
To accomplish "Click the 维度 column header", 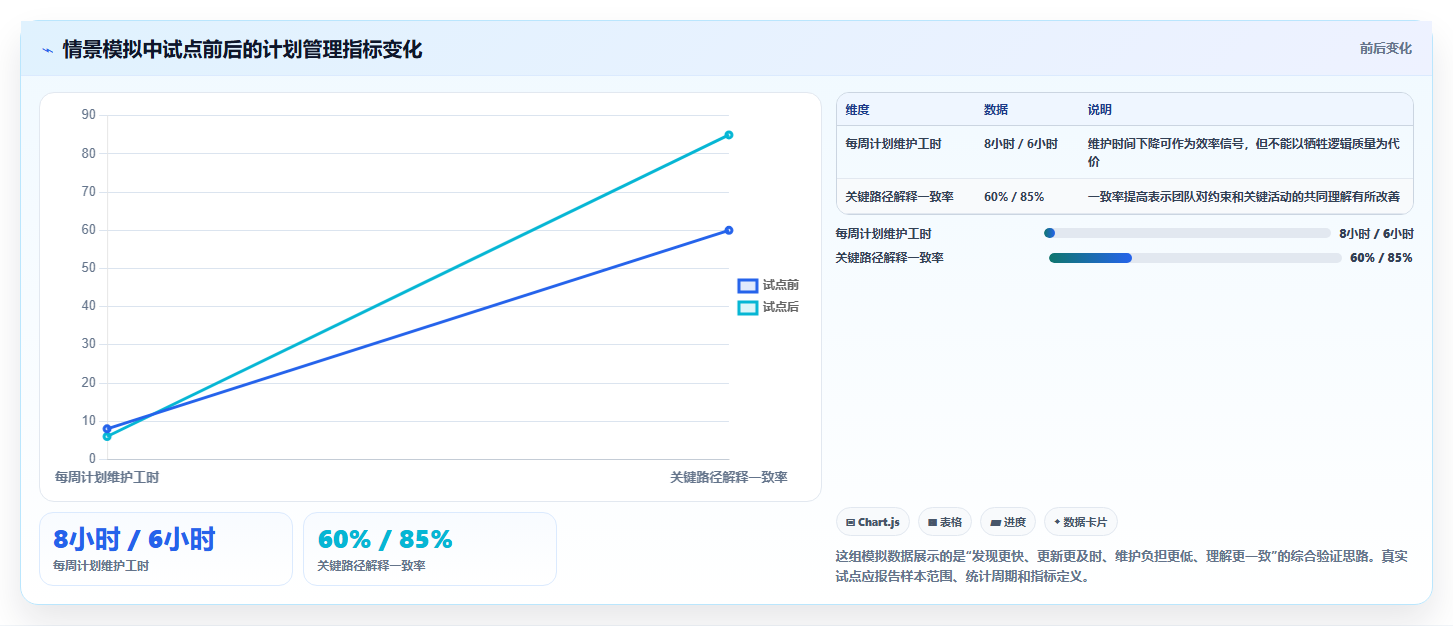I will click(857, 110).
